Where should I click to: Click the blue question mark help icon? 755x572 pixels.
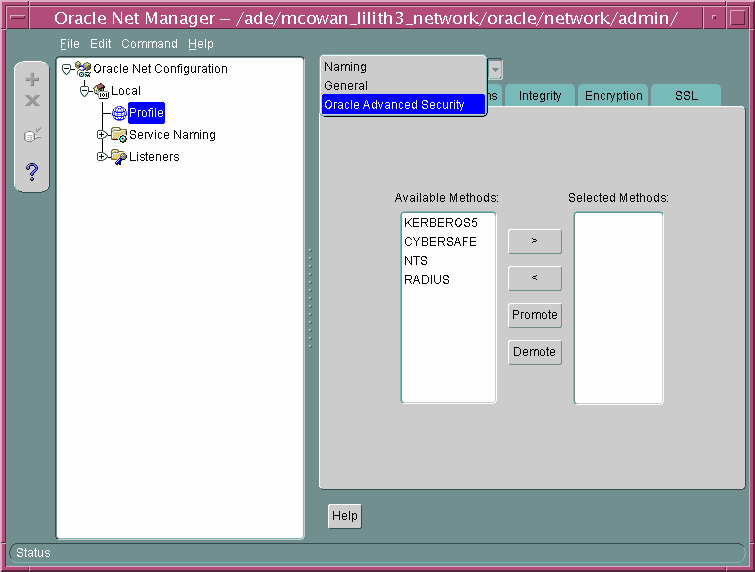tap(32, 171)
